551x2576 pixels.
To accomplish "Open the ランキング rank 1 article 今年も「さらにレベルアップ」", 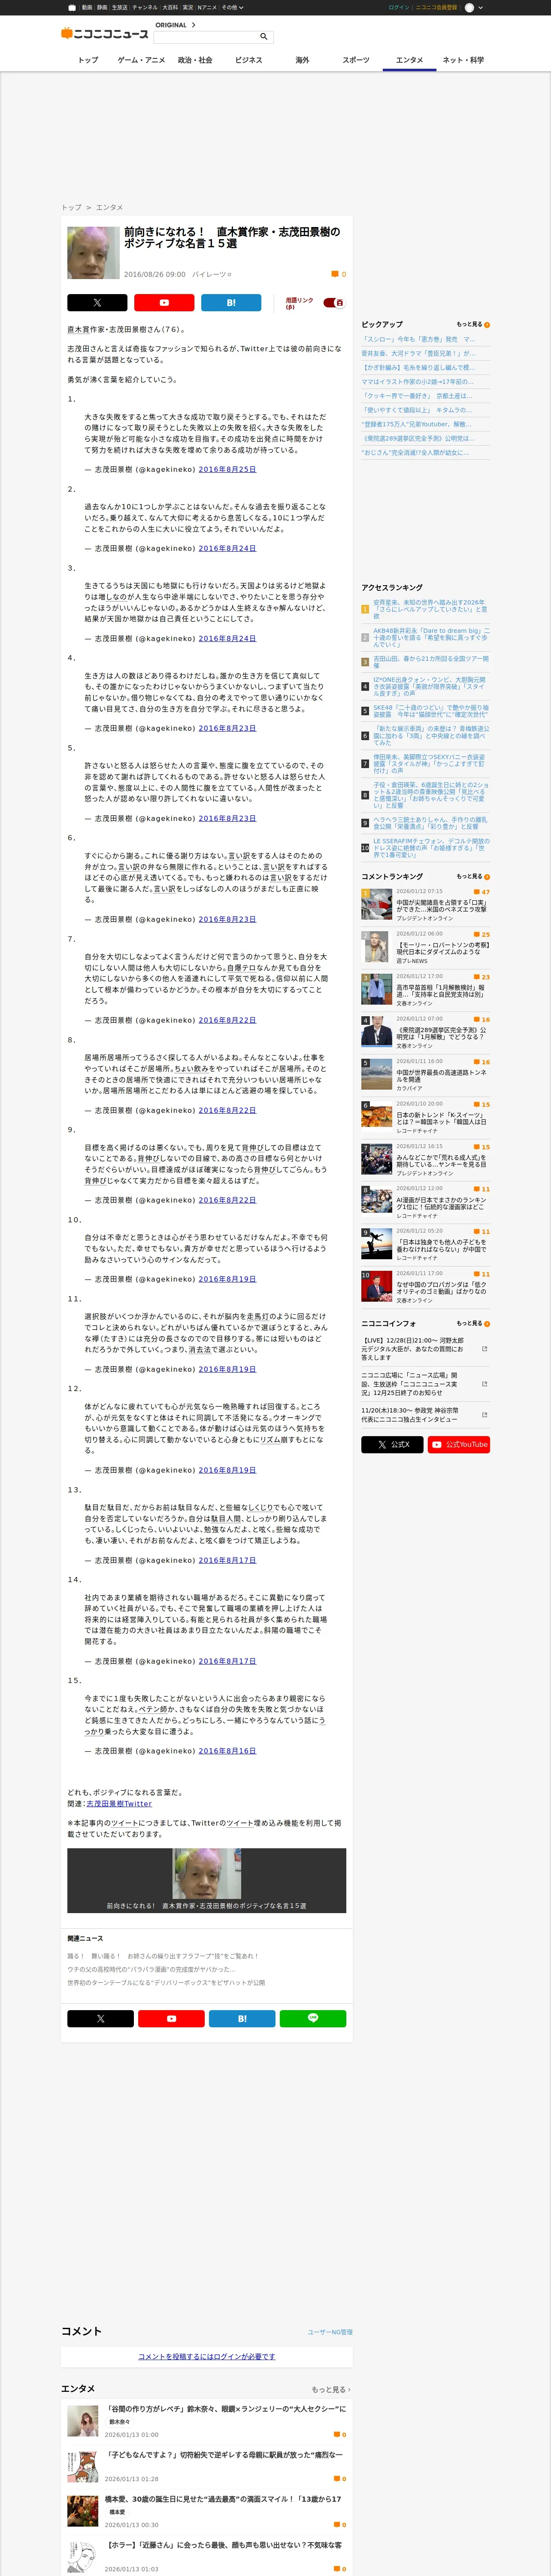I will (x=430, y=609).
